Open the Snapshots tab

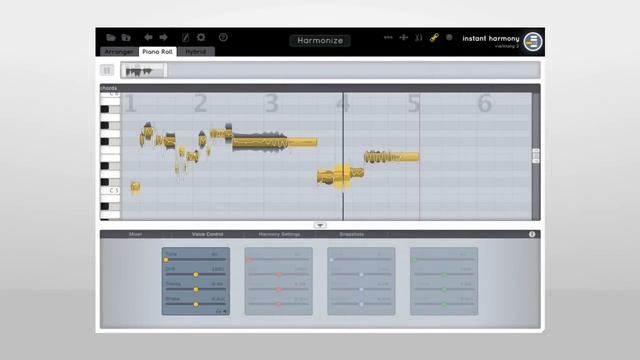click(351, 234)
